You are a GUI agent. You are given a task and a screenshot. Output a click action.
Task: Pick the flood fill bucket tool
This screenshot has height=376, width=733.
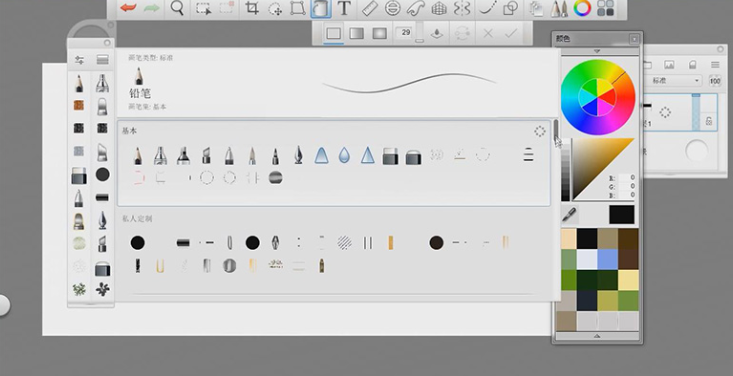tap(321, 8)
